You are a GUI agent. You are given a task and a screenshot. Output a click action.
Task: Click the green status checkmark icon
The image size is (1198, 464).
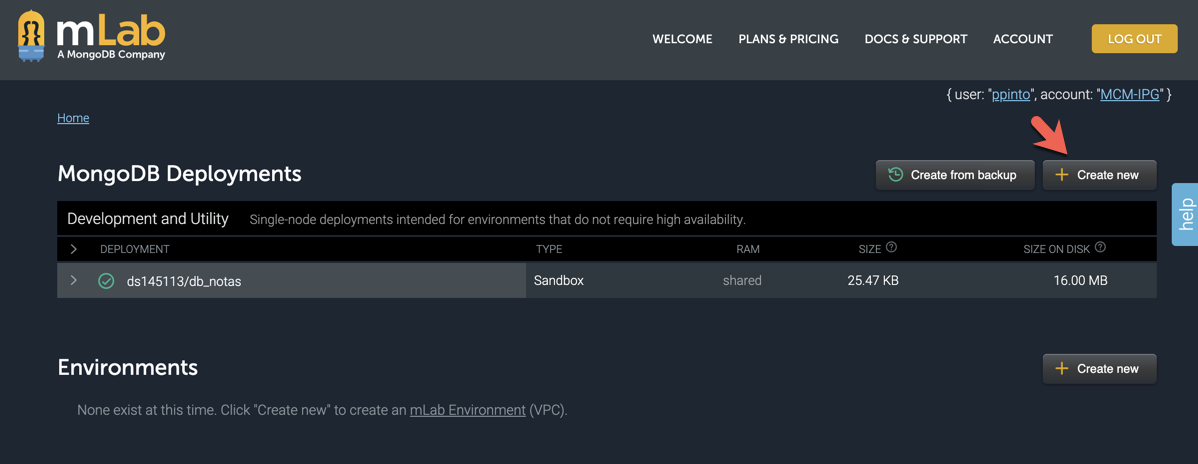tap(106, 281)
